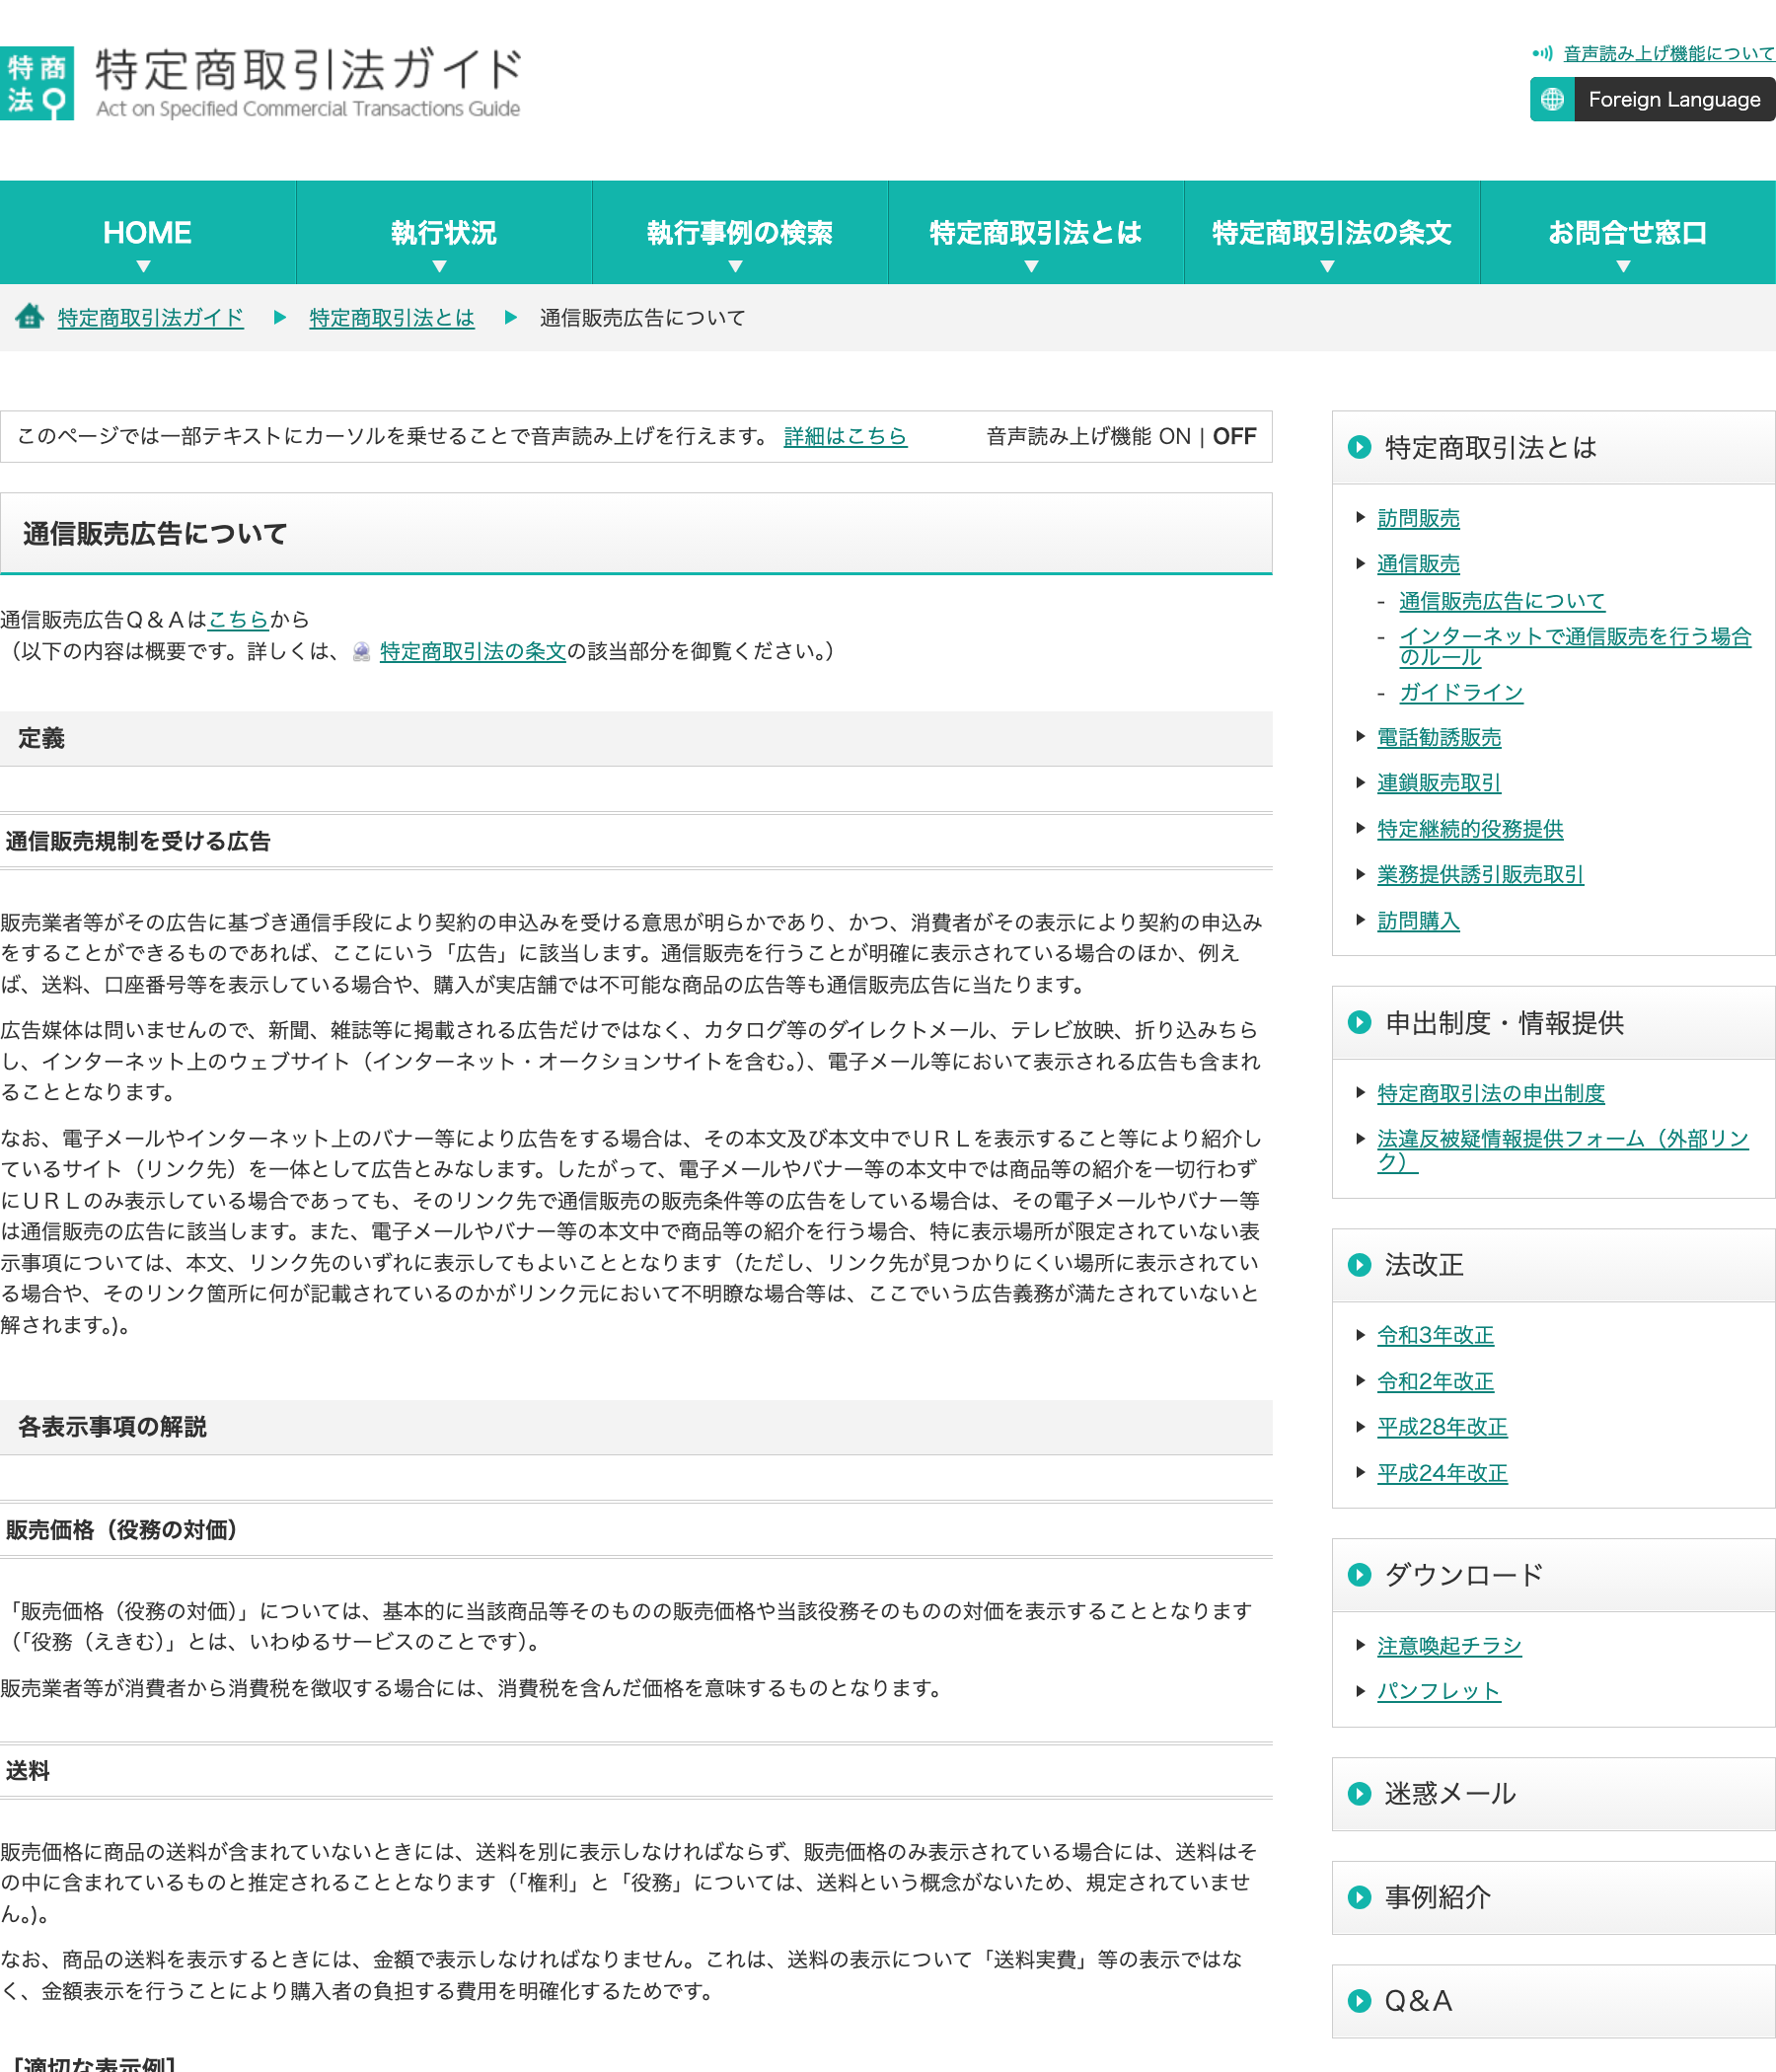Click the circle arrow icon beside 迷惑メール
Image resolution: width=1776 pixels, height=2072 pixels.
point(1359,1794)
